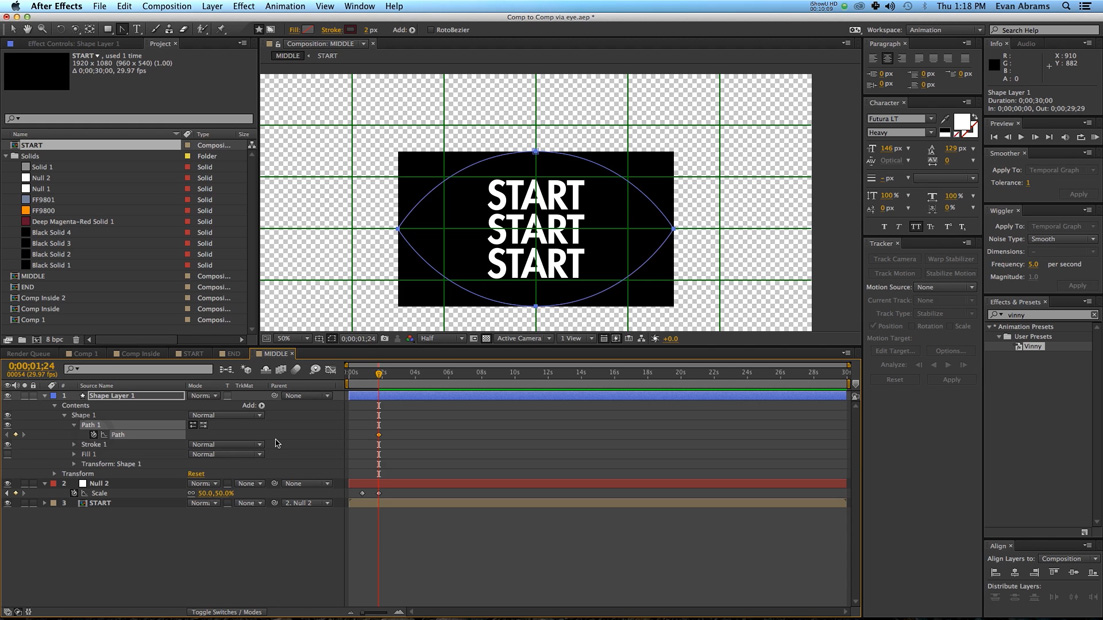Open Layer menu
This screenshot has height=620, width=1103.
212,6
